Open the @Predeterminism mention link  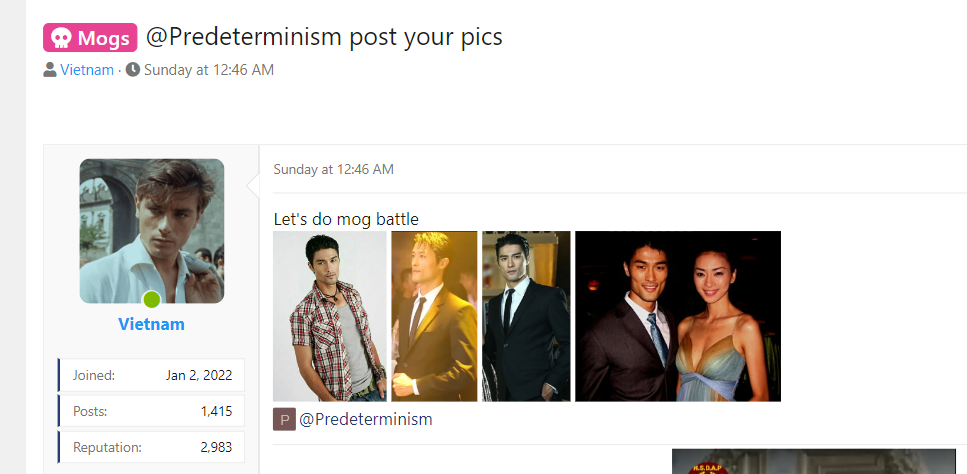tap(366, 420)
